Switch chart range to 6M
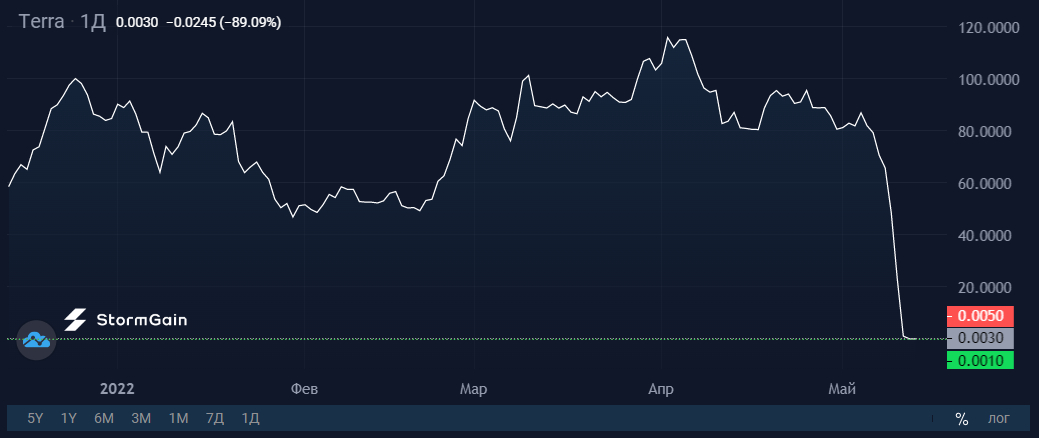This screenshot has height=438, width=1039. point(104,419)
